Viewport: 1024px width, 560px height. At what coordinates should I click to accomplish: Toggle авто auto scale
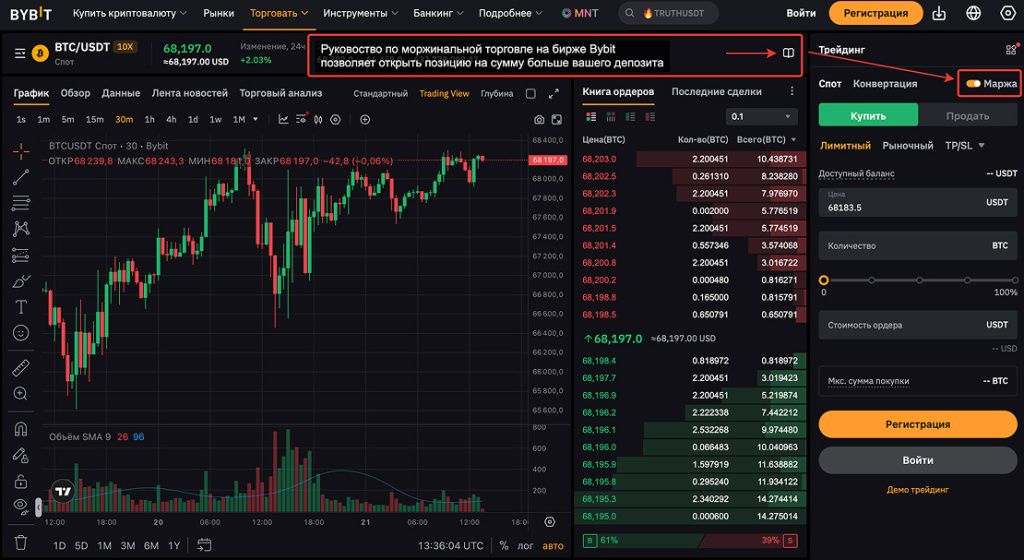[x=553, y=546]
